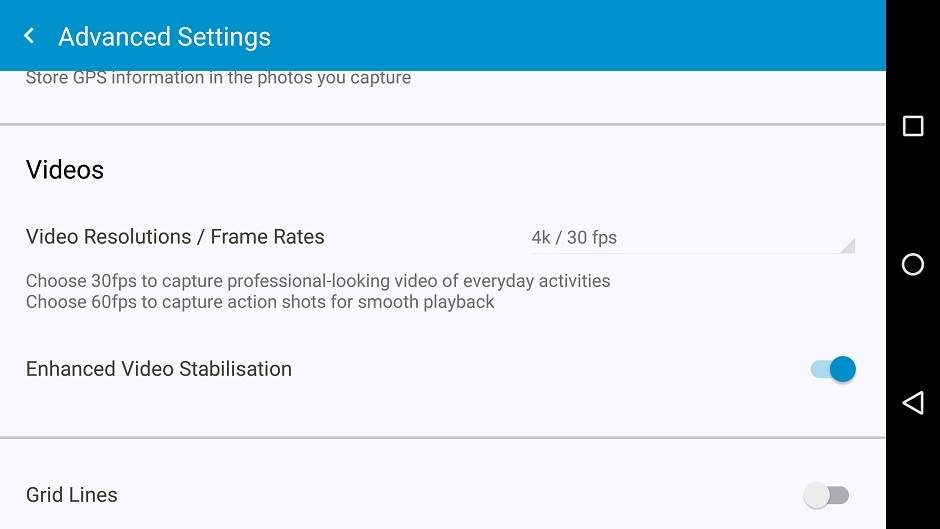Image resolution: width=940 pixels, height=529 pixels.
Task: Tap the Enhanced Video Stabilisation label
Action: pyautogui.click(x=159, y=369)
